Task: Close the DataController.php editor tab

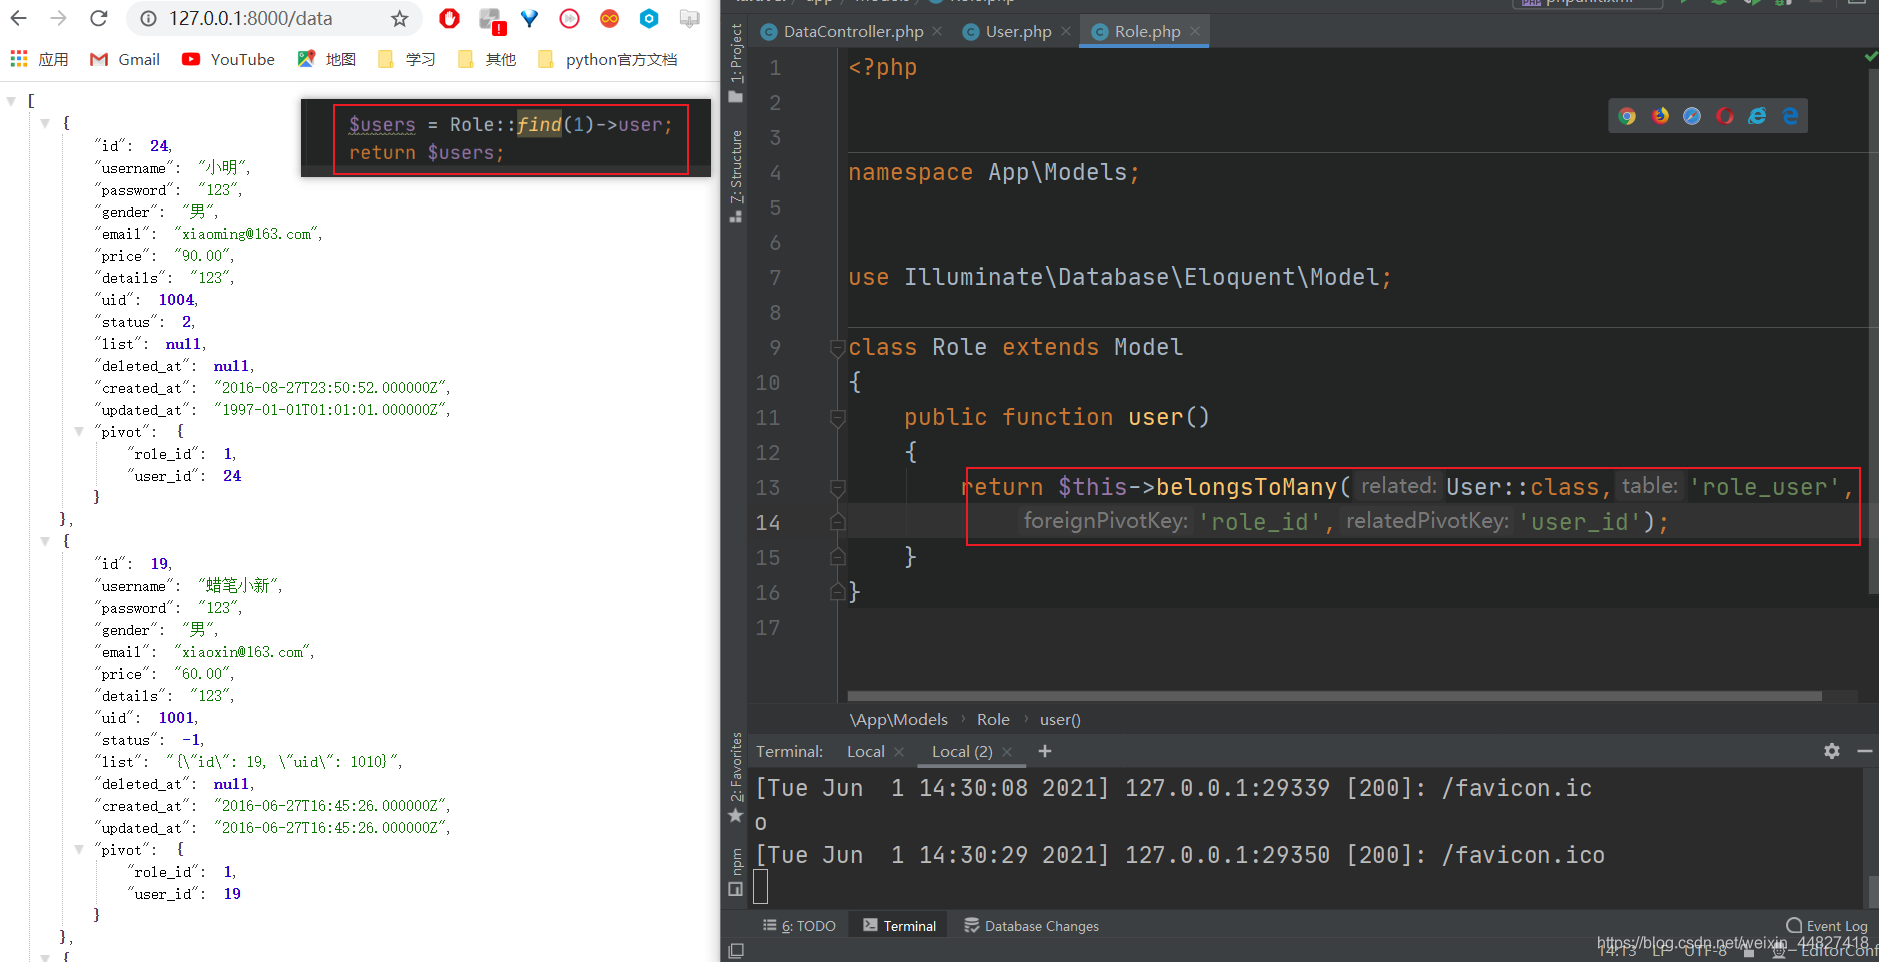Action: click(937, 31)
